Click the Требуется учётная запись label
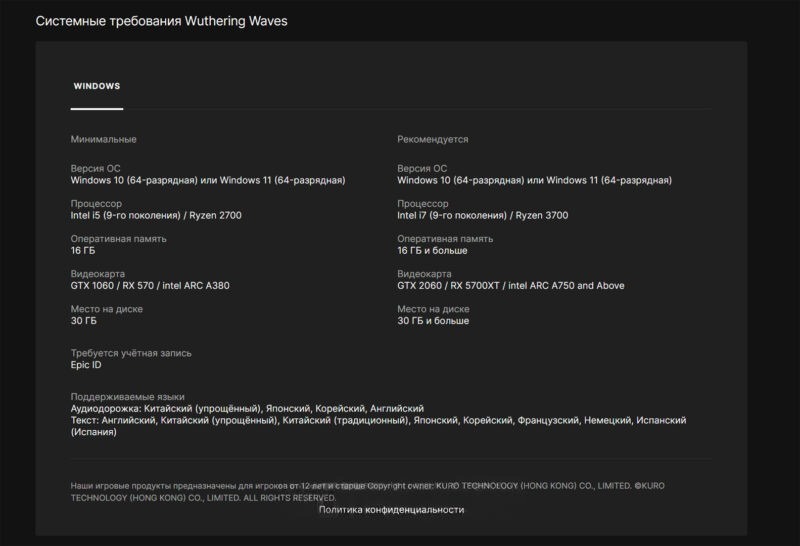The image size is (800, 546). (x=131, y=353)
